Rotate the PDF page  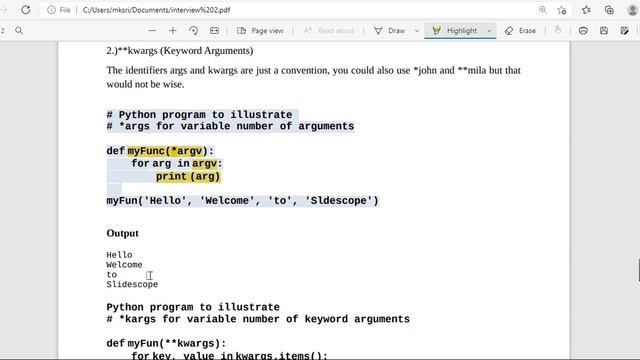coord(193,31)
